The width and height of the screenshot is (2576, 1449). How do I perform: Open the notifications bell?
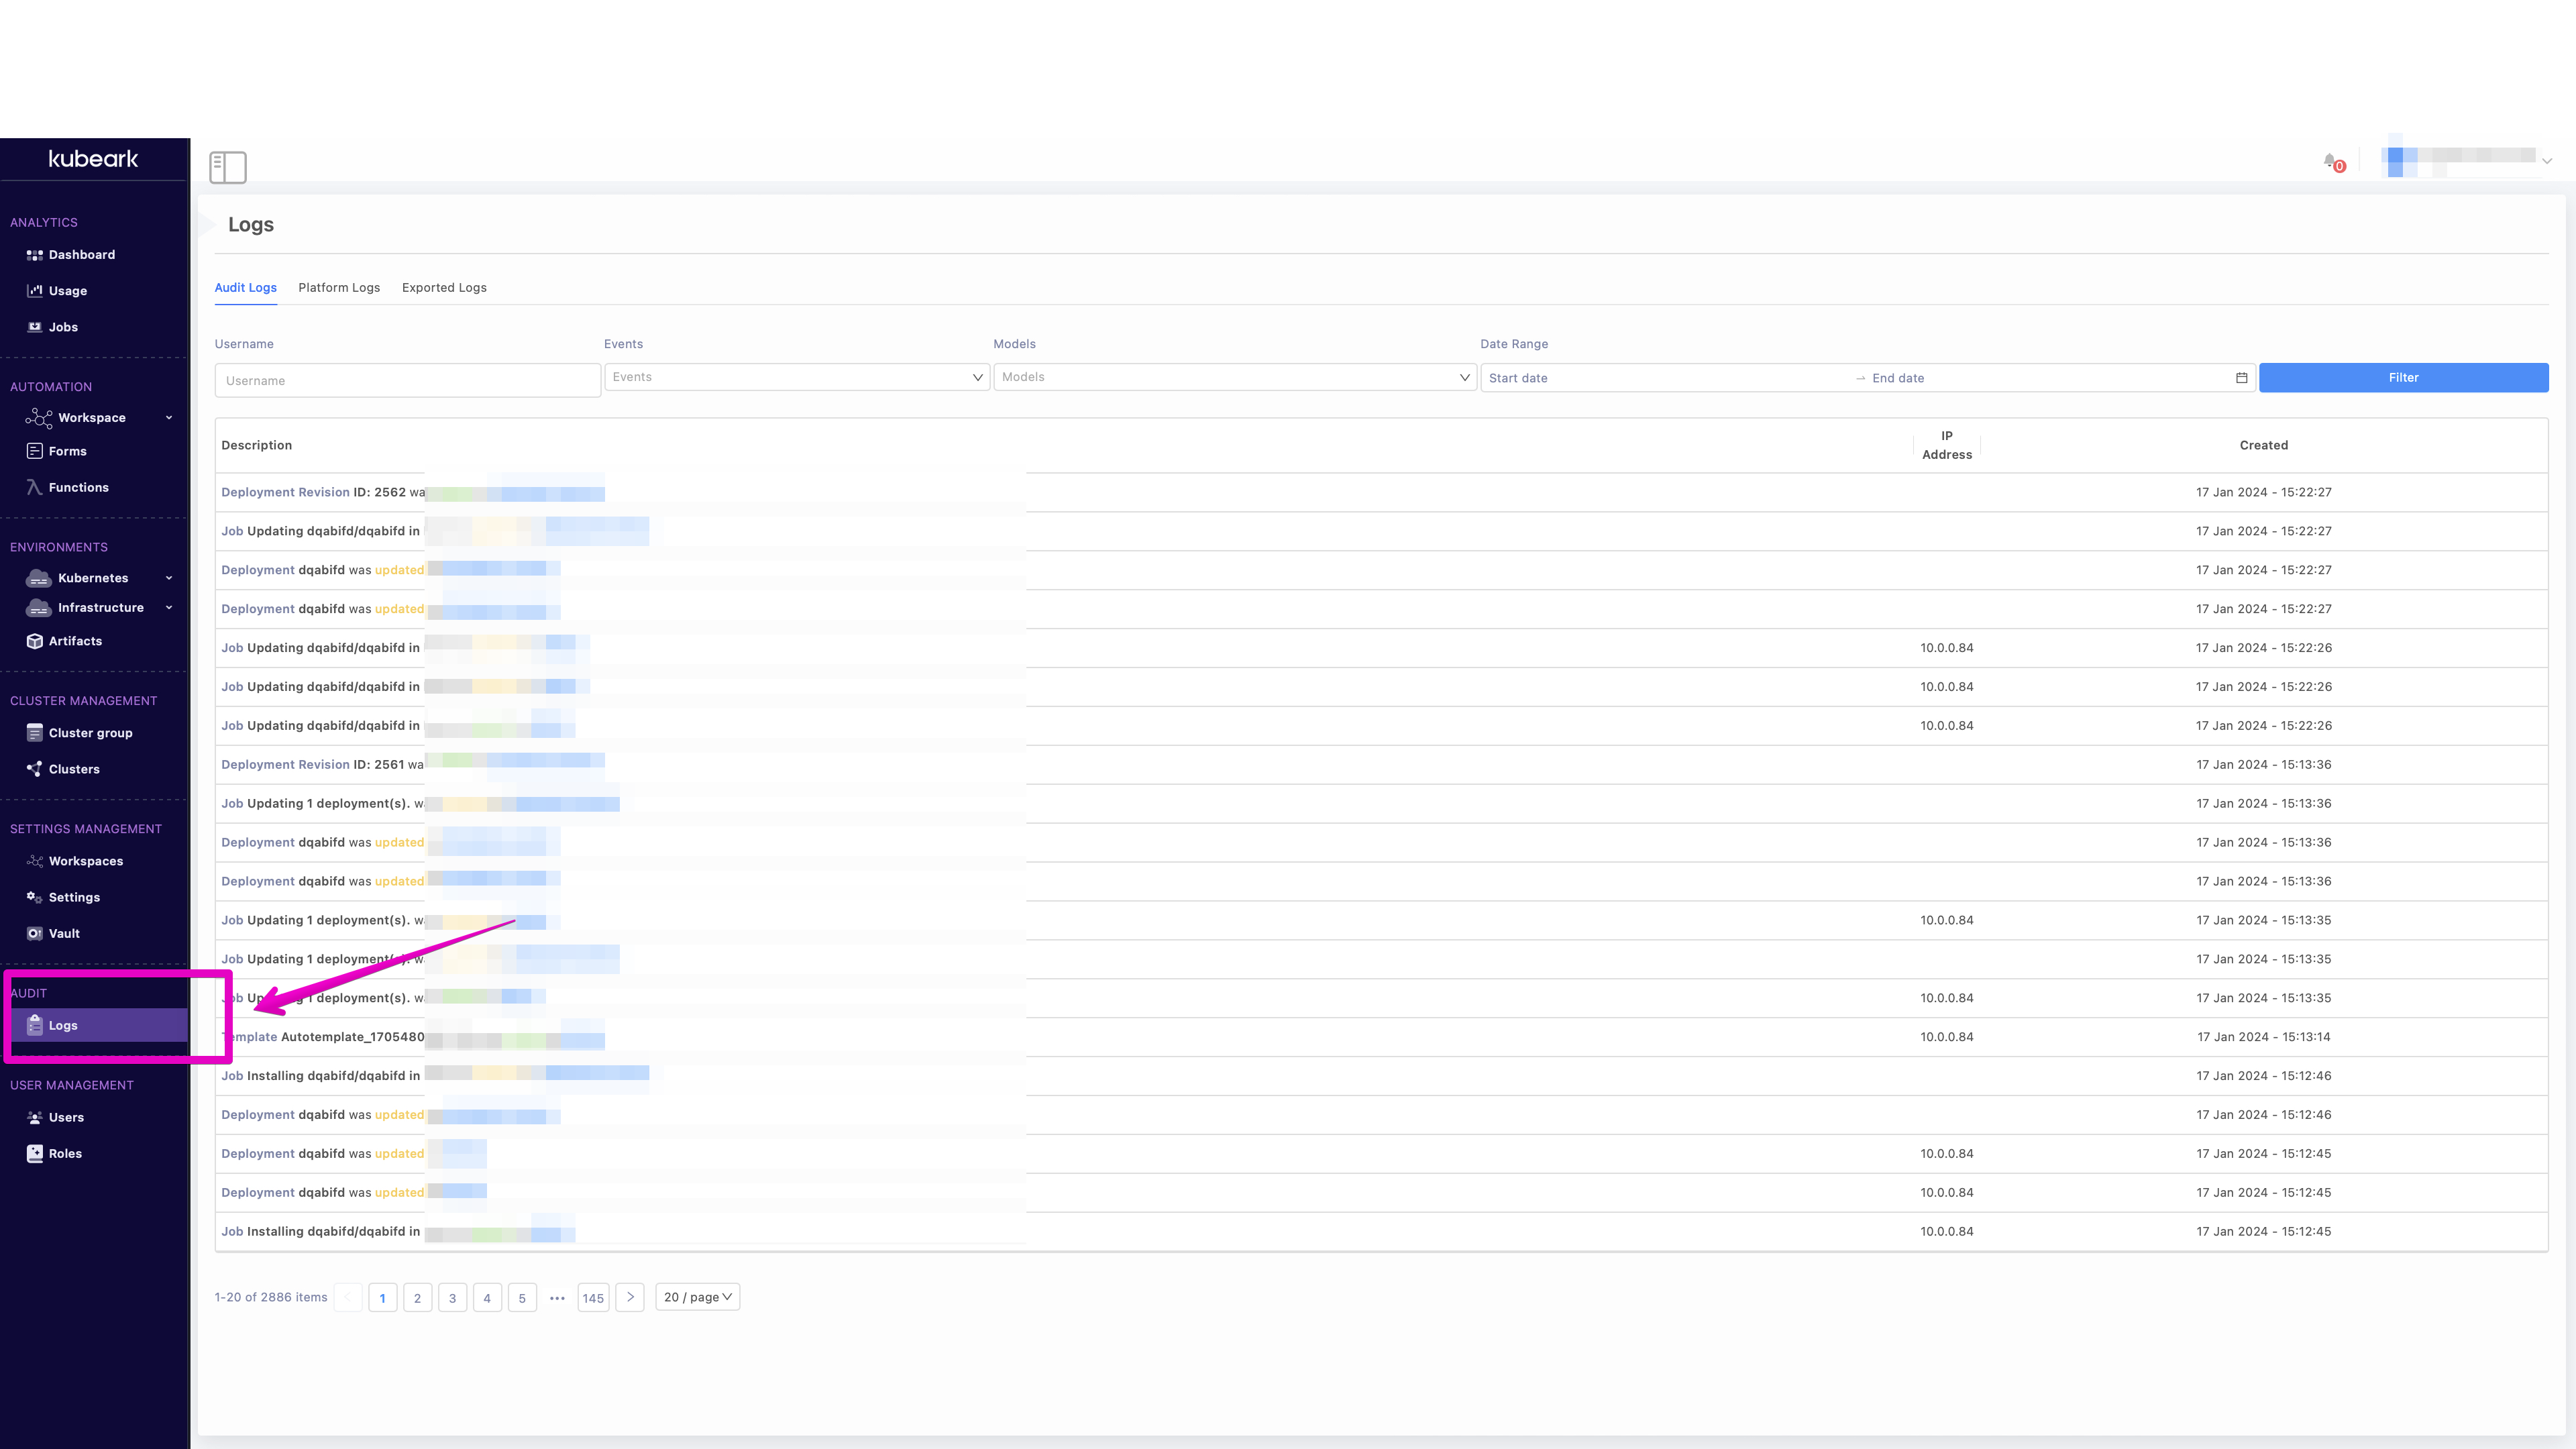[2330, 161]
